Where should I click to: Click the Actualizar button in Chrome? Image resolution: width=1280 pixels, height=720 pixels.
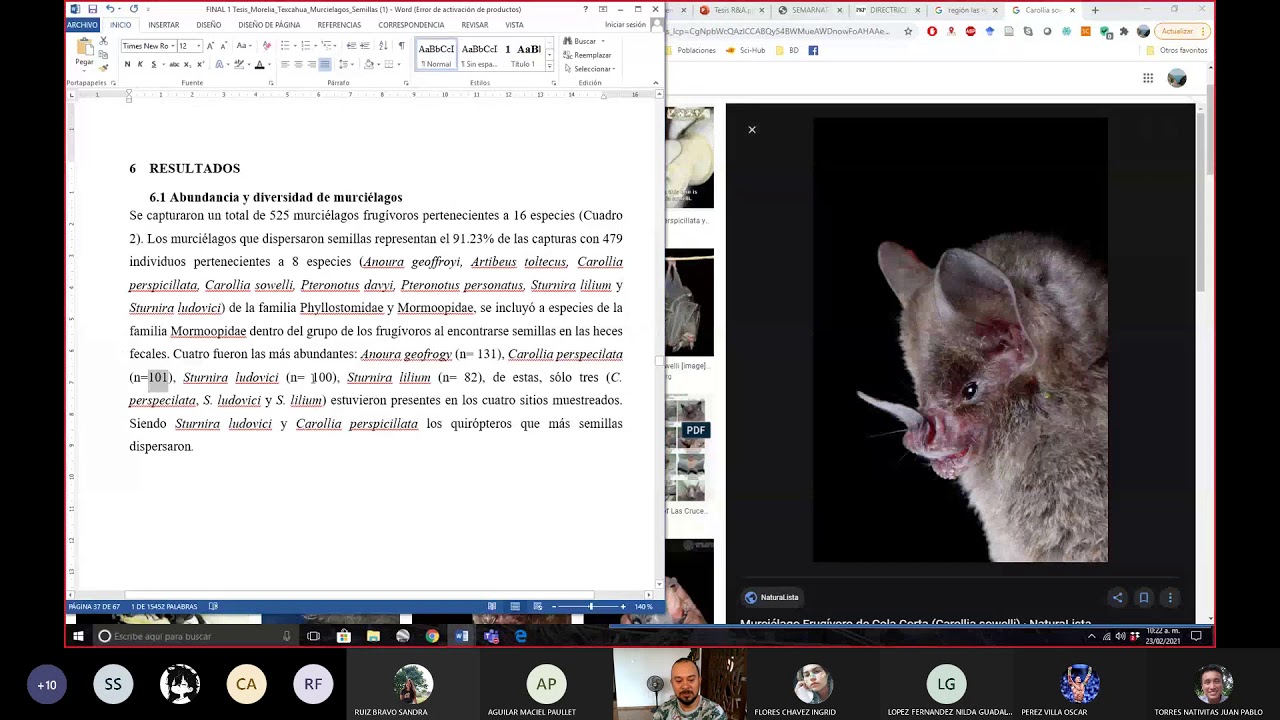1178,31
